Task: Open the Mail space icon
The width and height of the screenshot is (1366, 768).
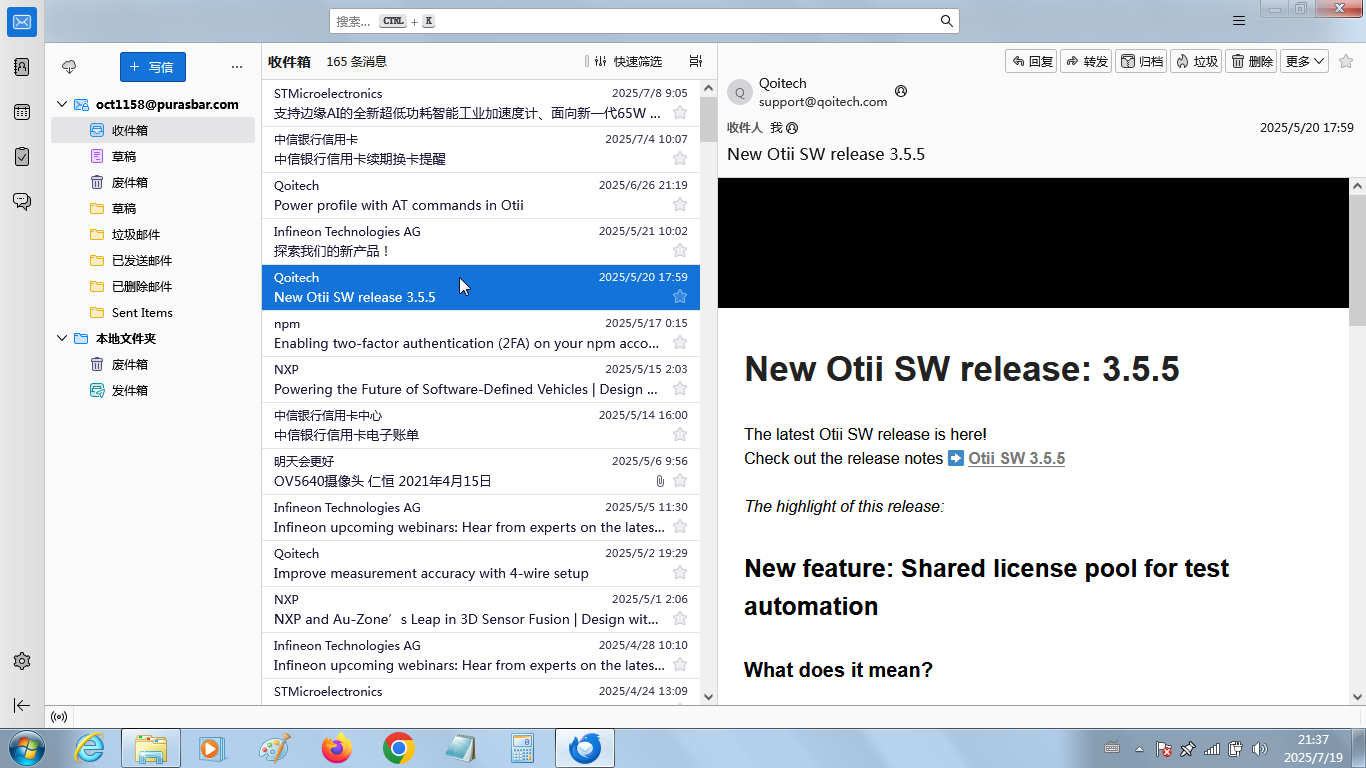Action: (x=22, y=22)
